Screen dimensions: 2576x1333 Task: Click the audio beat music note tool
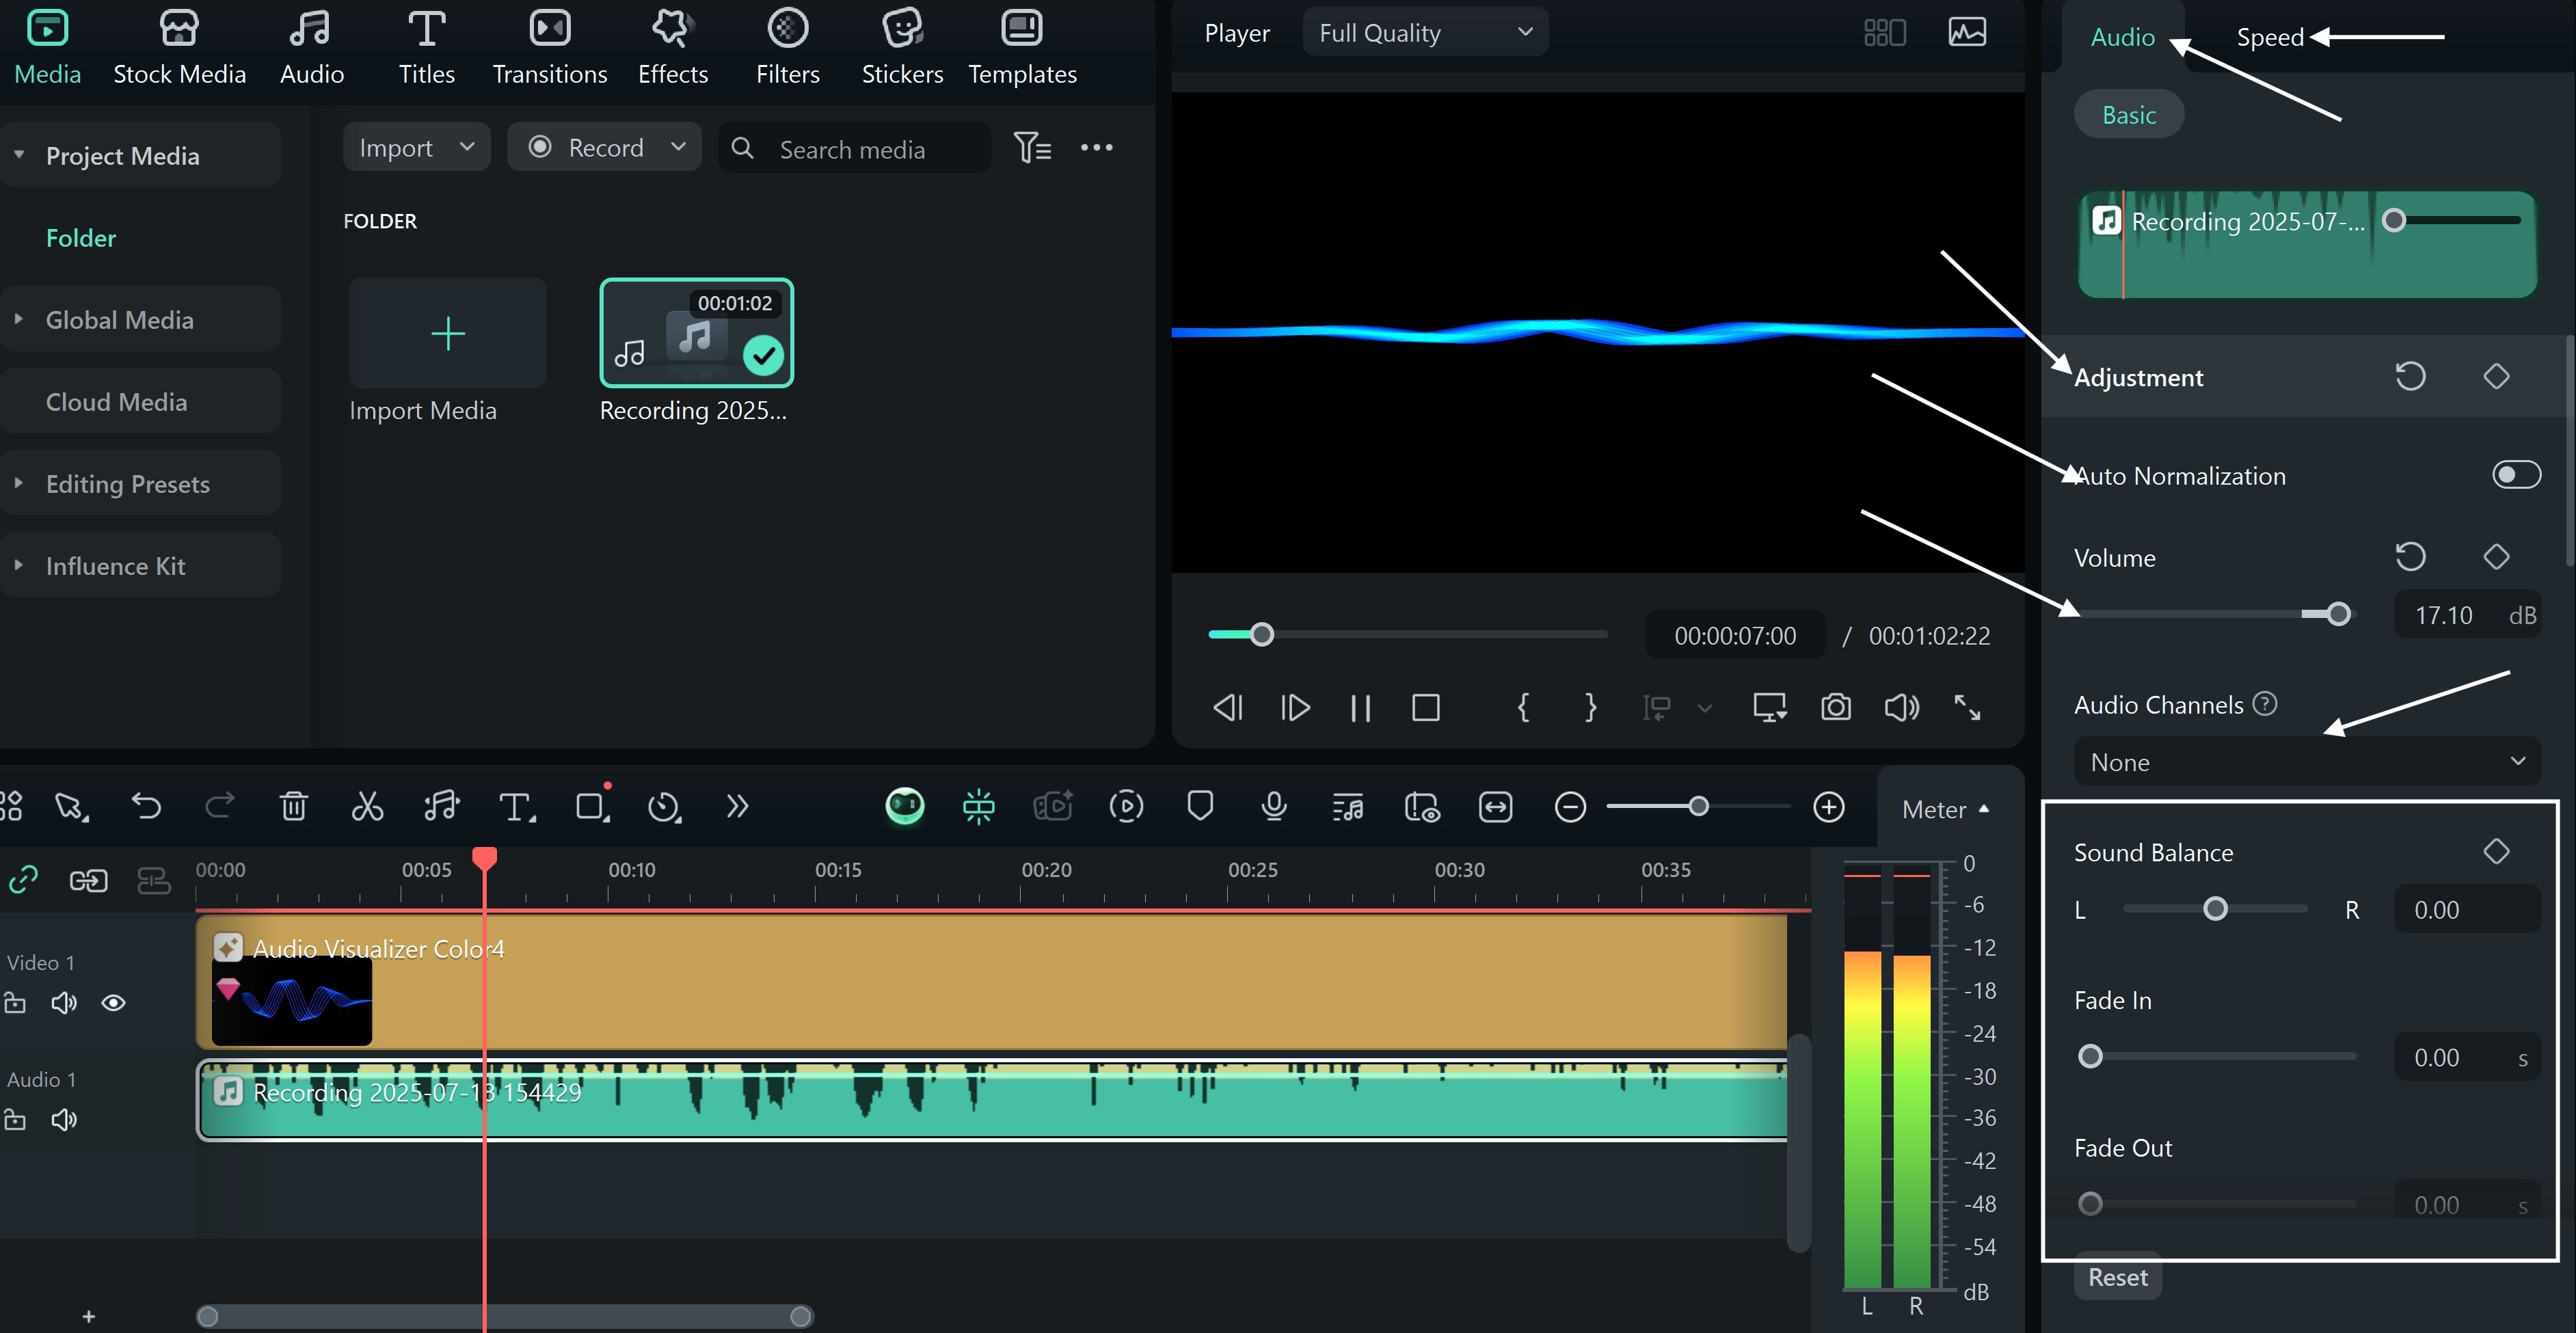(x=441, y=806)
